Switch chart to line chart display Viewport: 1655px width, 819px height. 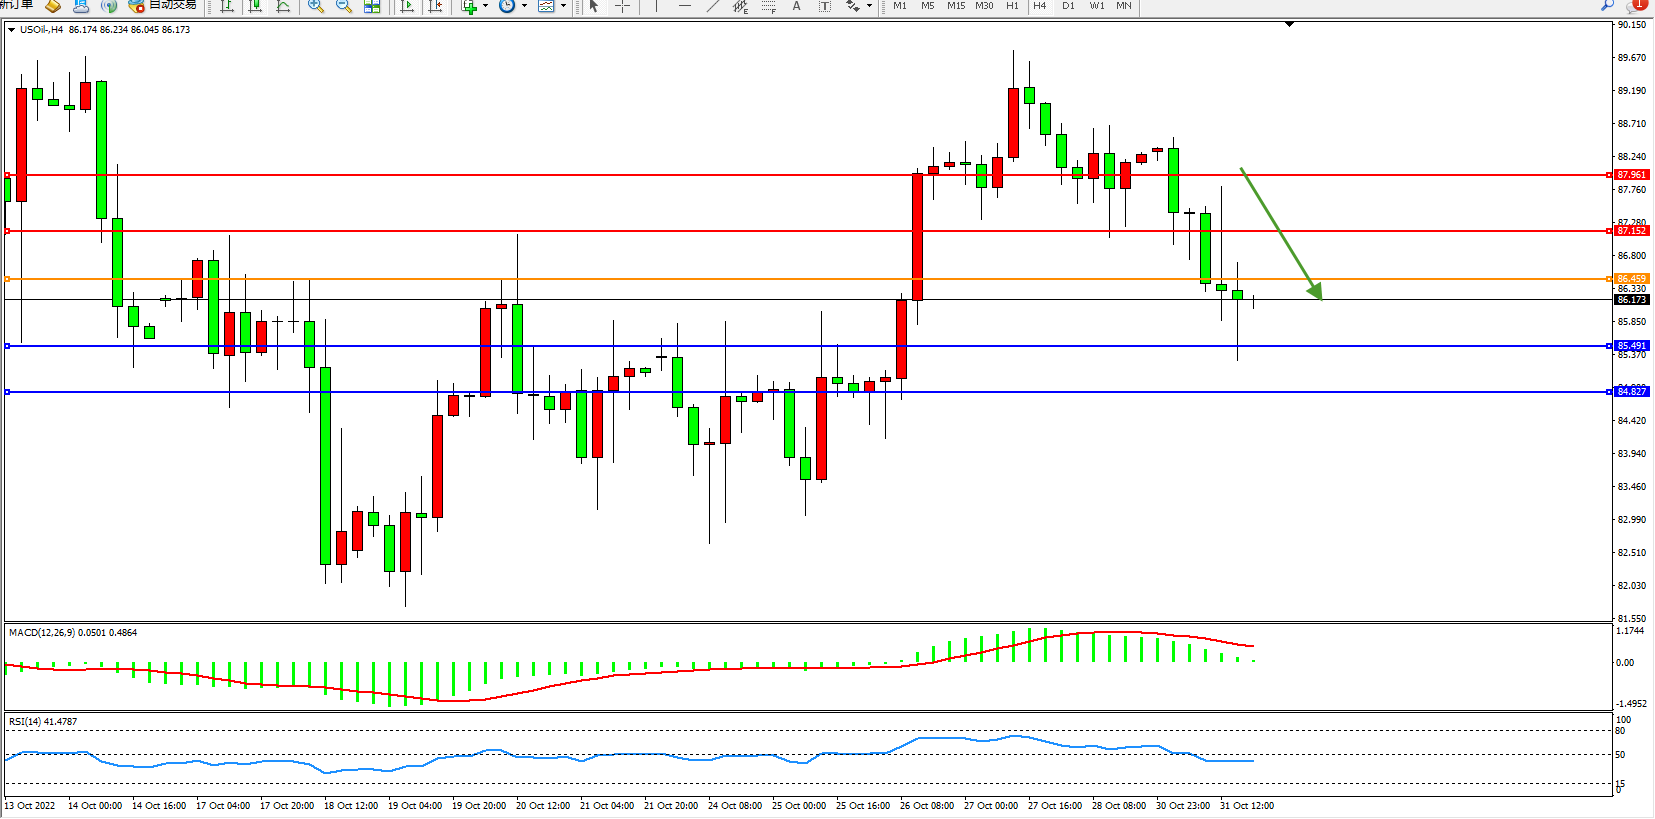click(x=283, y=6)
